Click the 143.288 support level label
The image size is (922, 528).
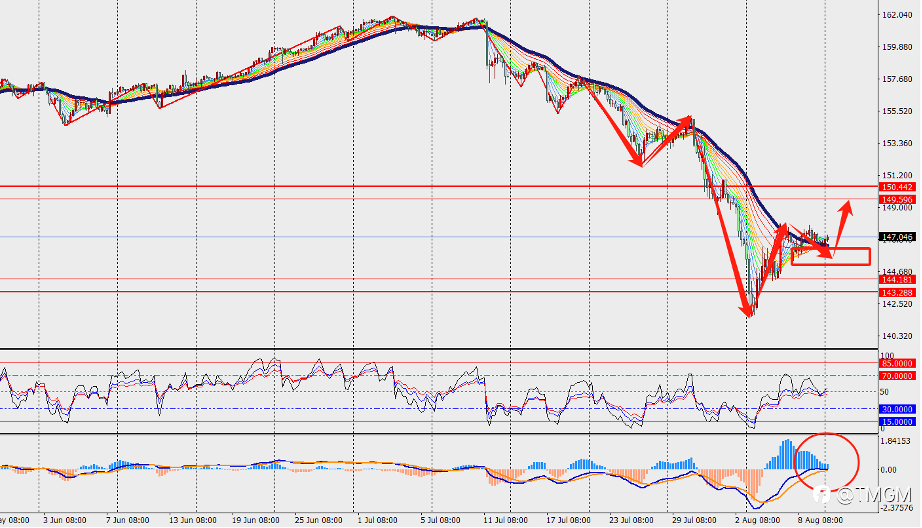897,292
